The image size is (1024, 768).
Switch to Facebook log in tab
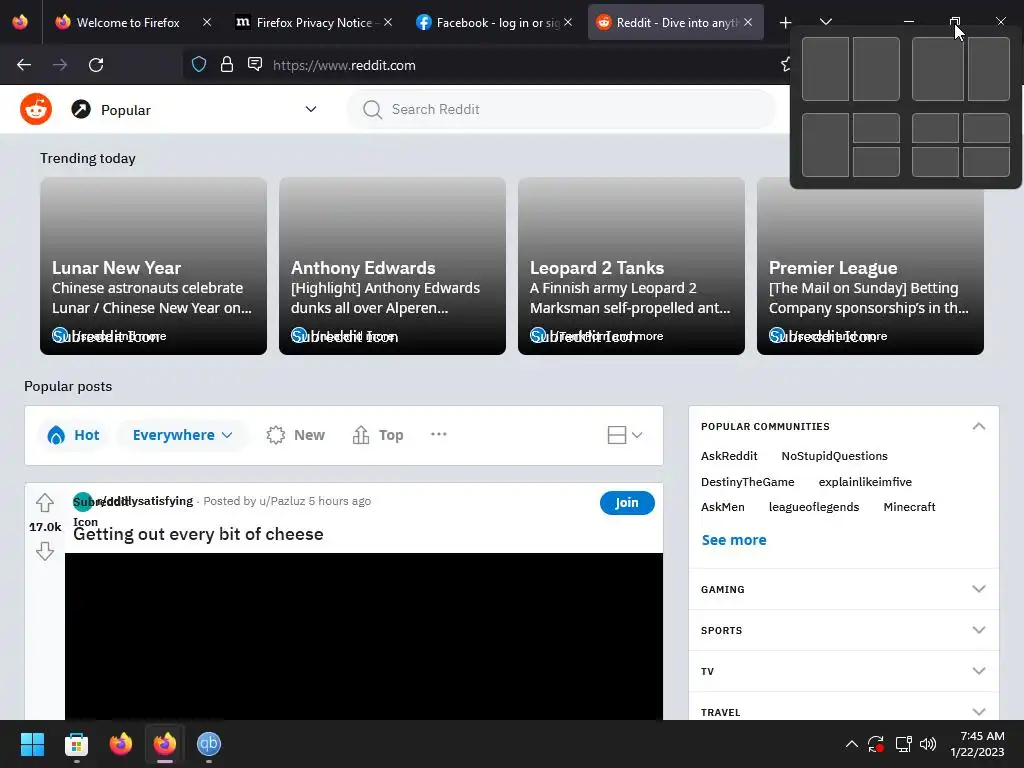(498, 23)
